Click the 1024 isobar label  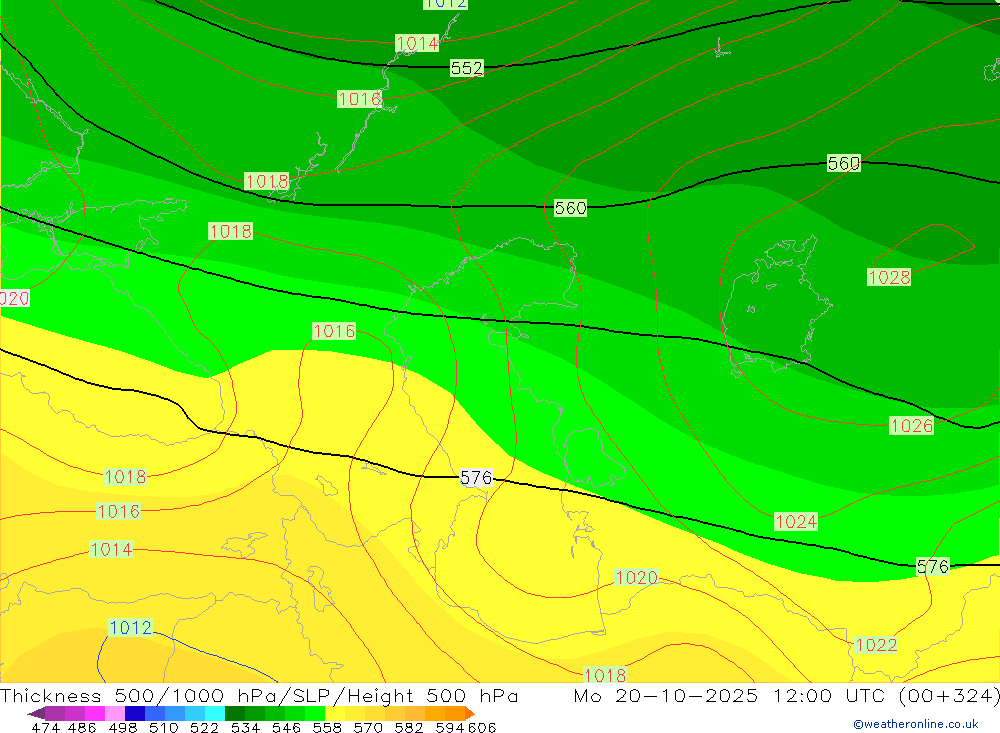pyautogui.click(x=796, y=522)
